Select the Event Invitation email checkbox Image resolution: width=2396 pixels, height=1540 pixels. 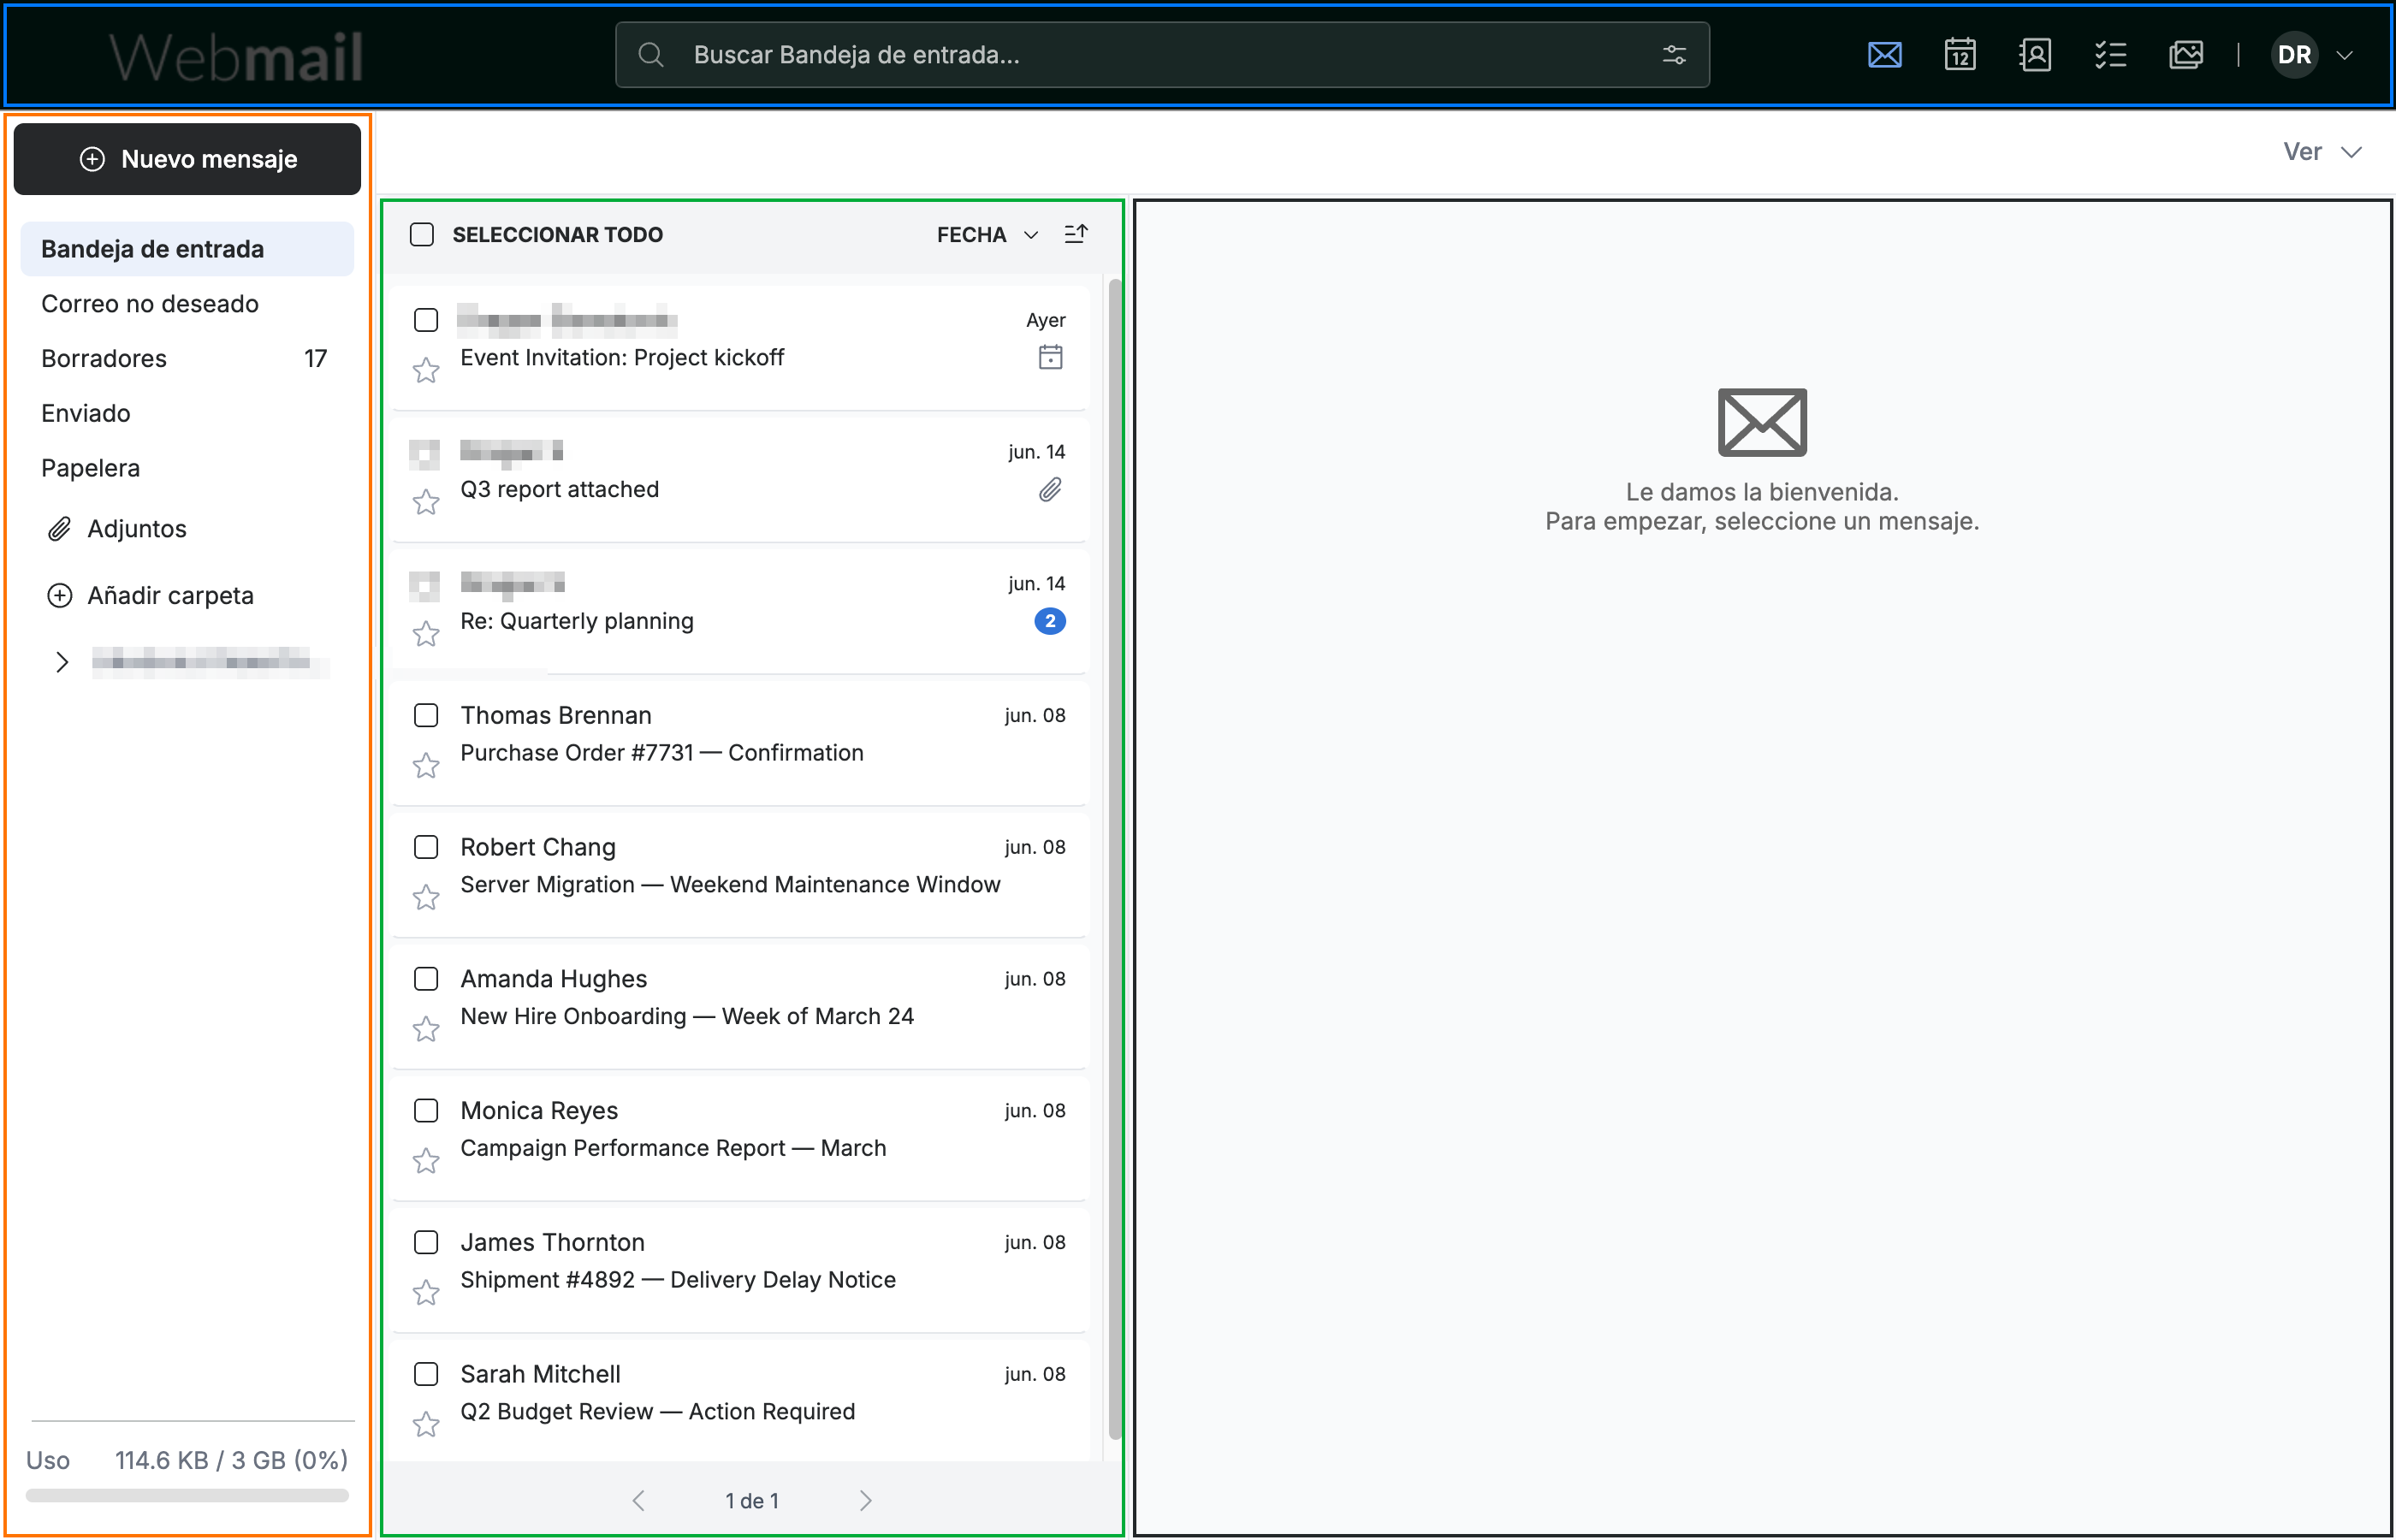(426, 320)
